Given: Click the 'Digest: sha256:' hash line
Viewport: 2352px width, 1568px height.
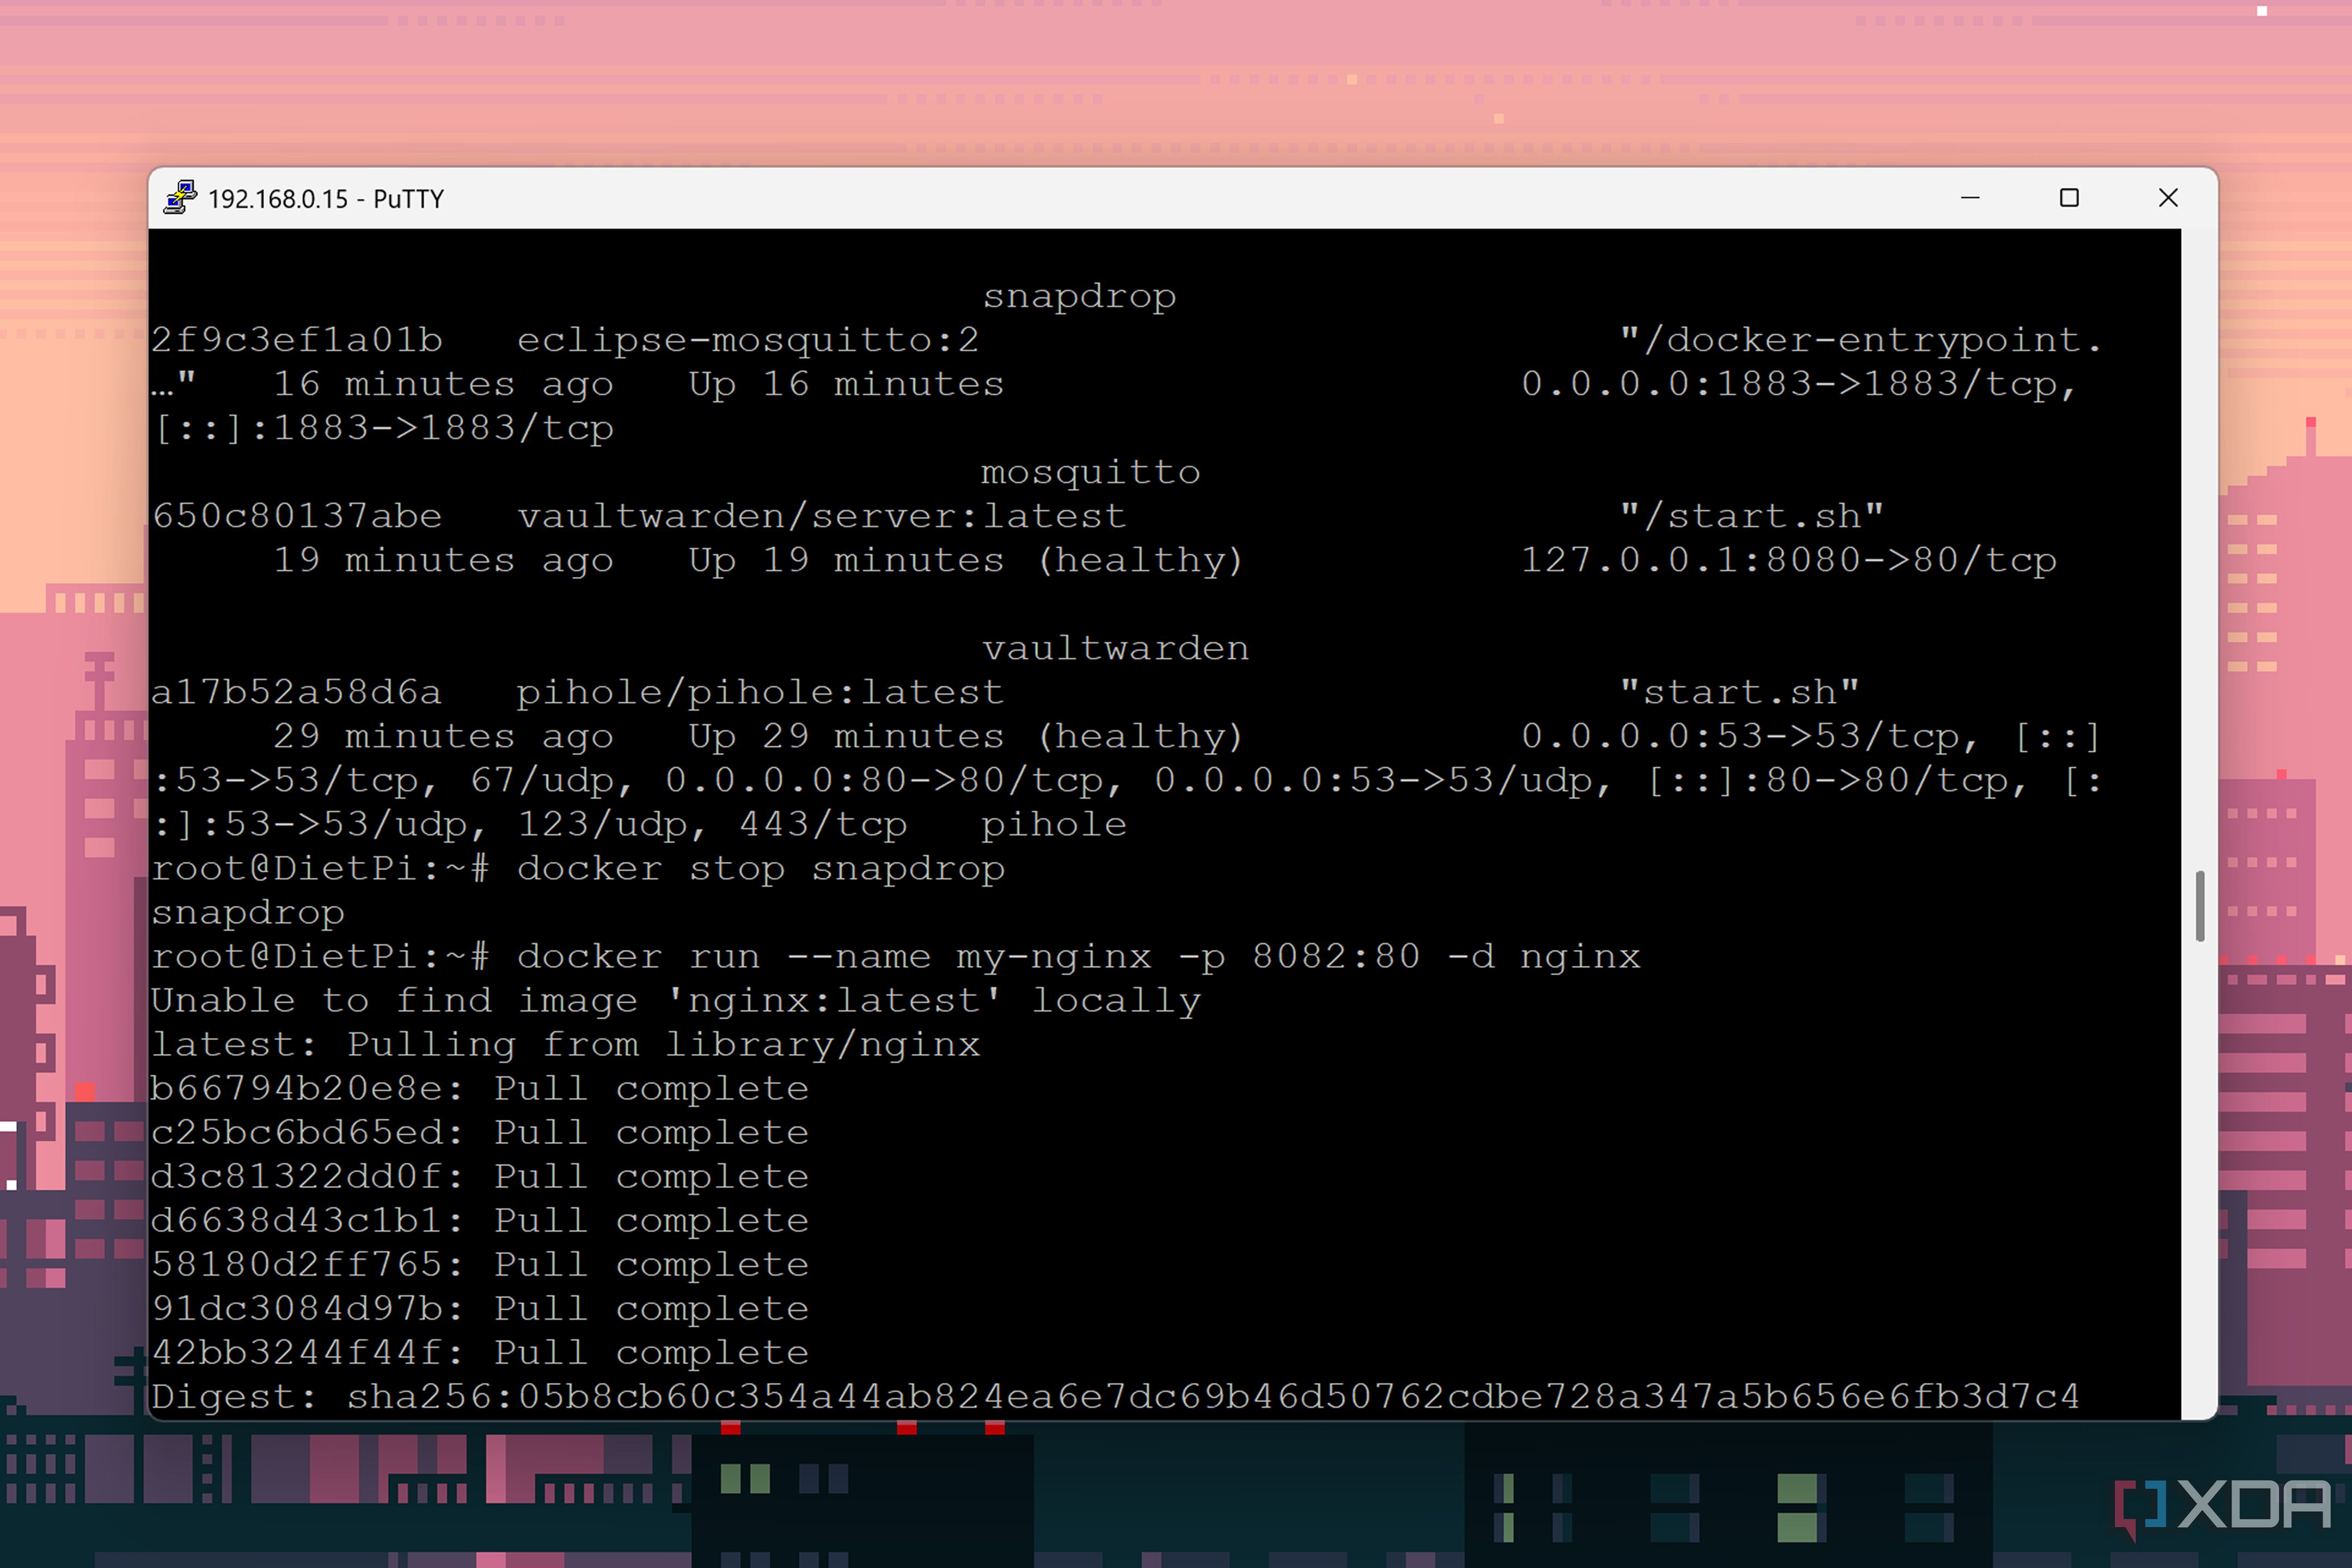Looking at the screenshot, I should click(x=1115, y=1396).
